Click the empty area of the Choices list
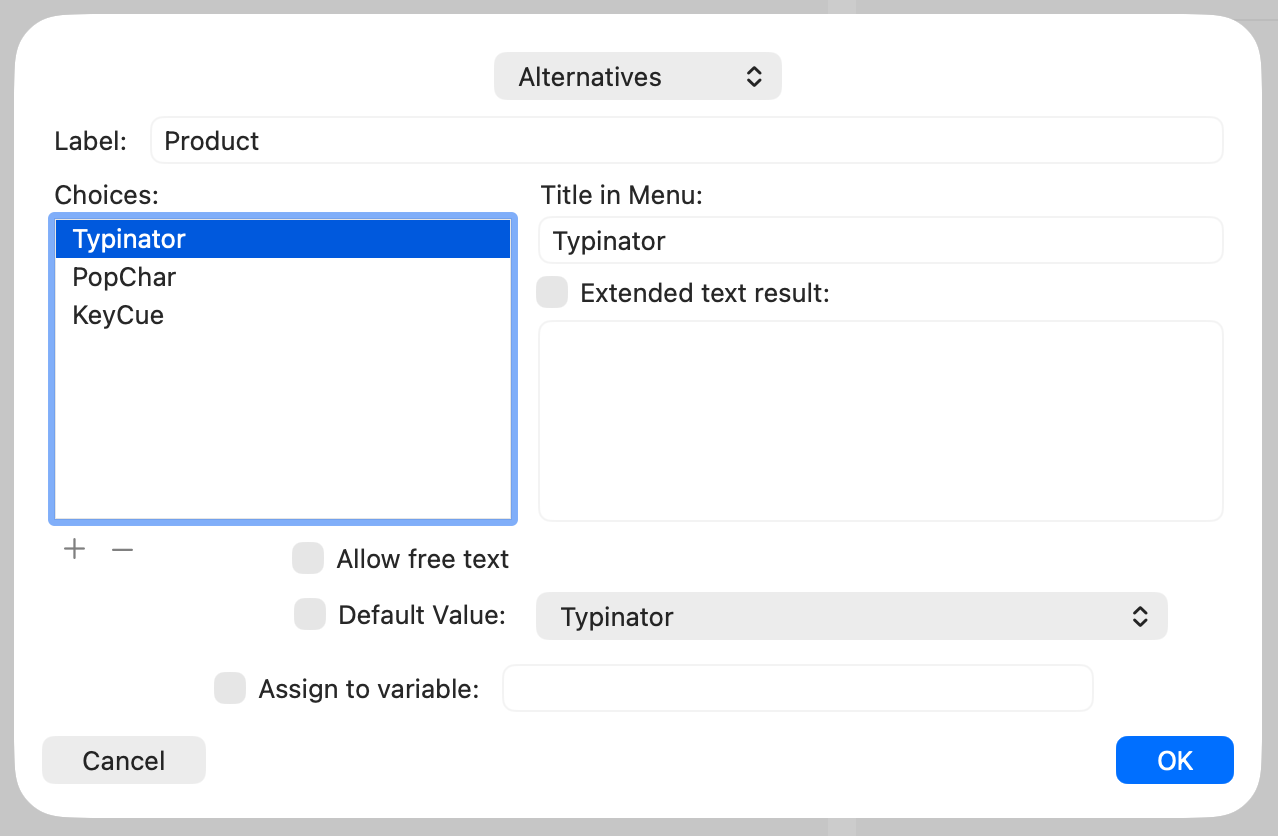Image resolution: width=1278 pixels, height=836 pixels. 283,440
